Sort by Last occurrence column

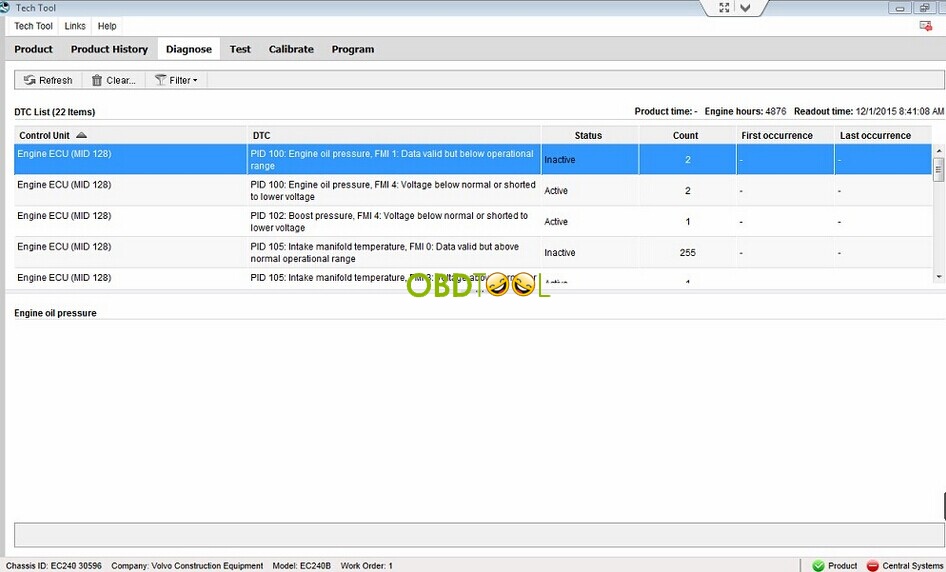tap(883, 135)
